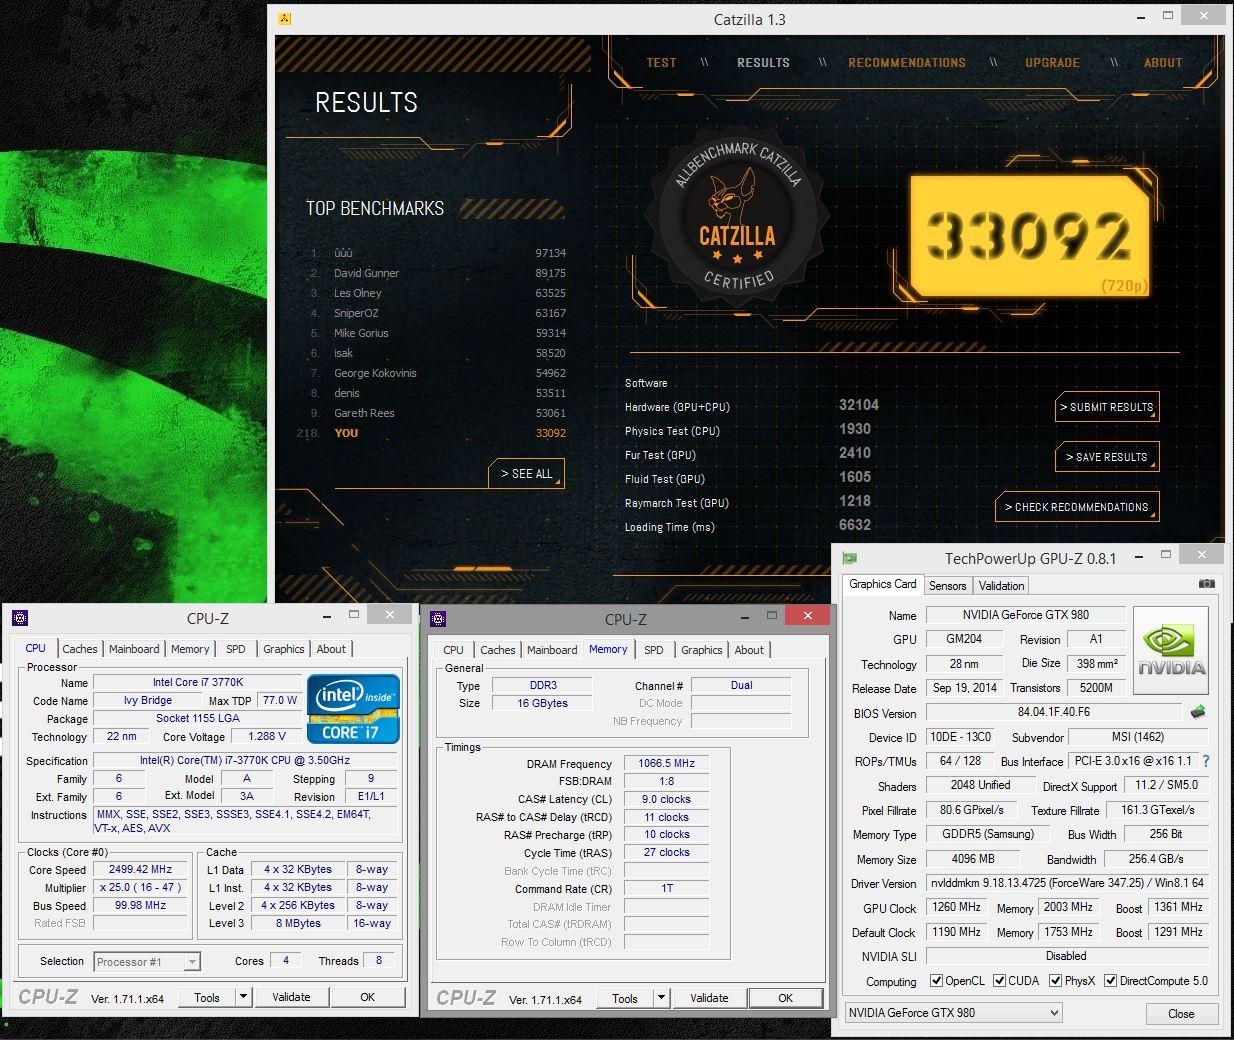Screen dimensions: 1234x1040
Task: Click SEE ALL under top benchmarks
Action: tap(526, 474)
